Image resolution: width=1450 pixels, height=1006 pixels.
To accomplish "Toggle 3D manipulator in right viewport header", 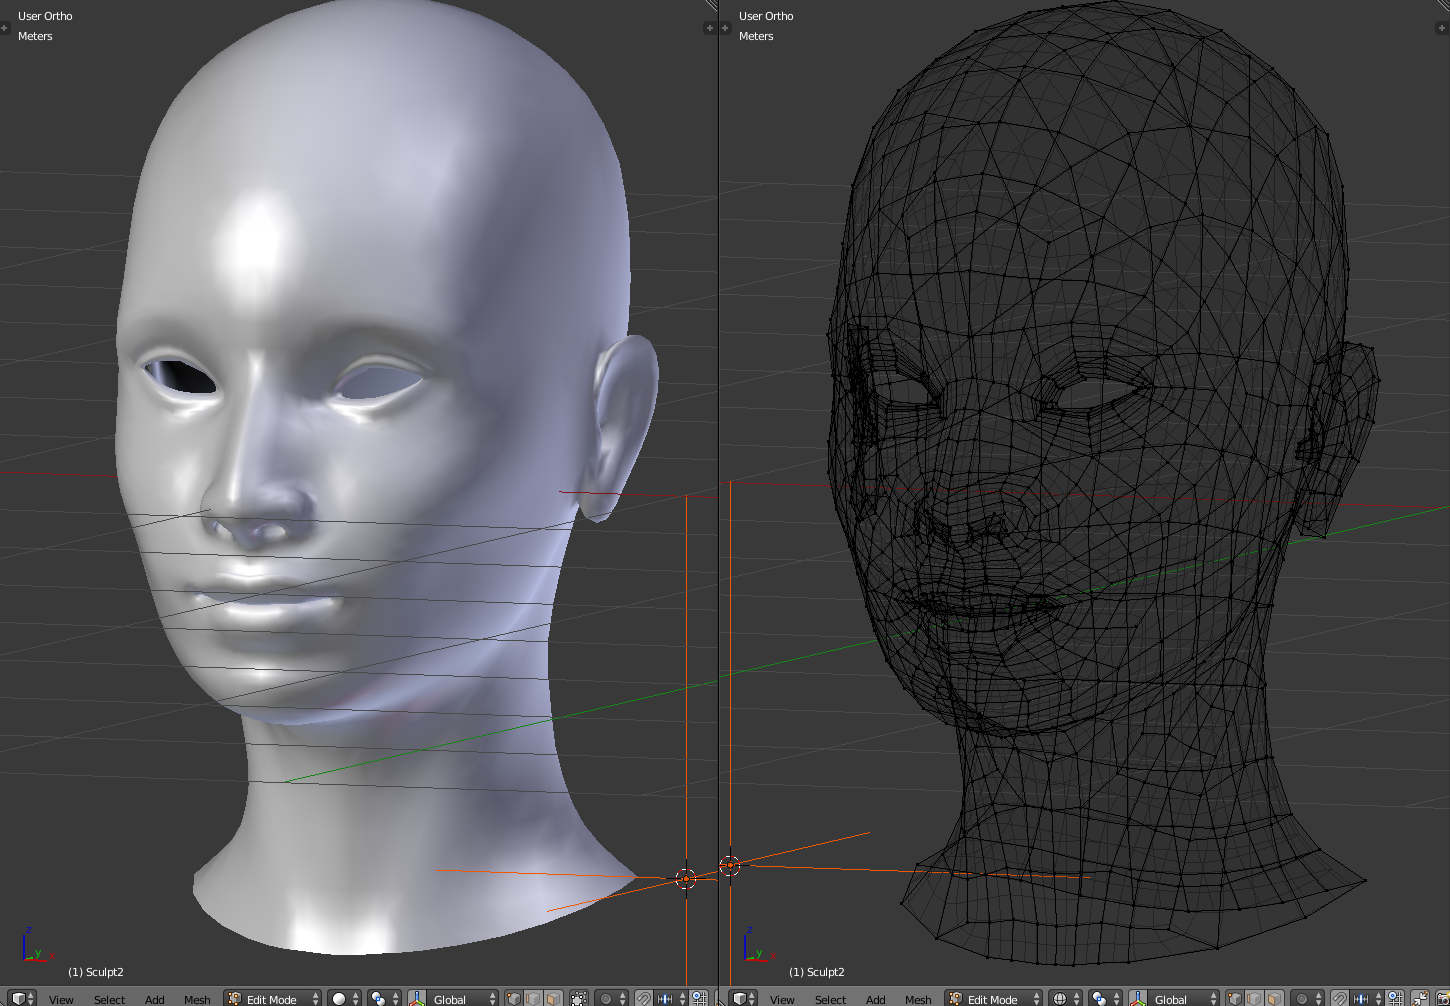I will (1138, 998).
